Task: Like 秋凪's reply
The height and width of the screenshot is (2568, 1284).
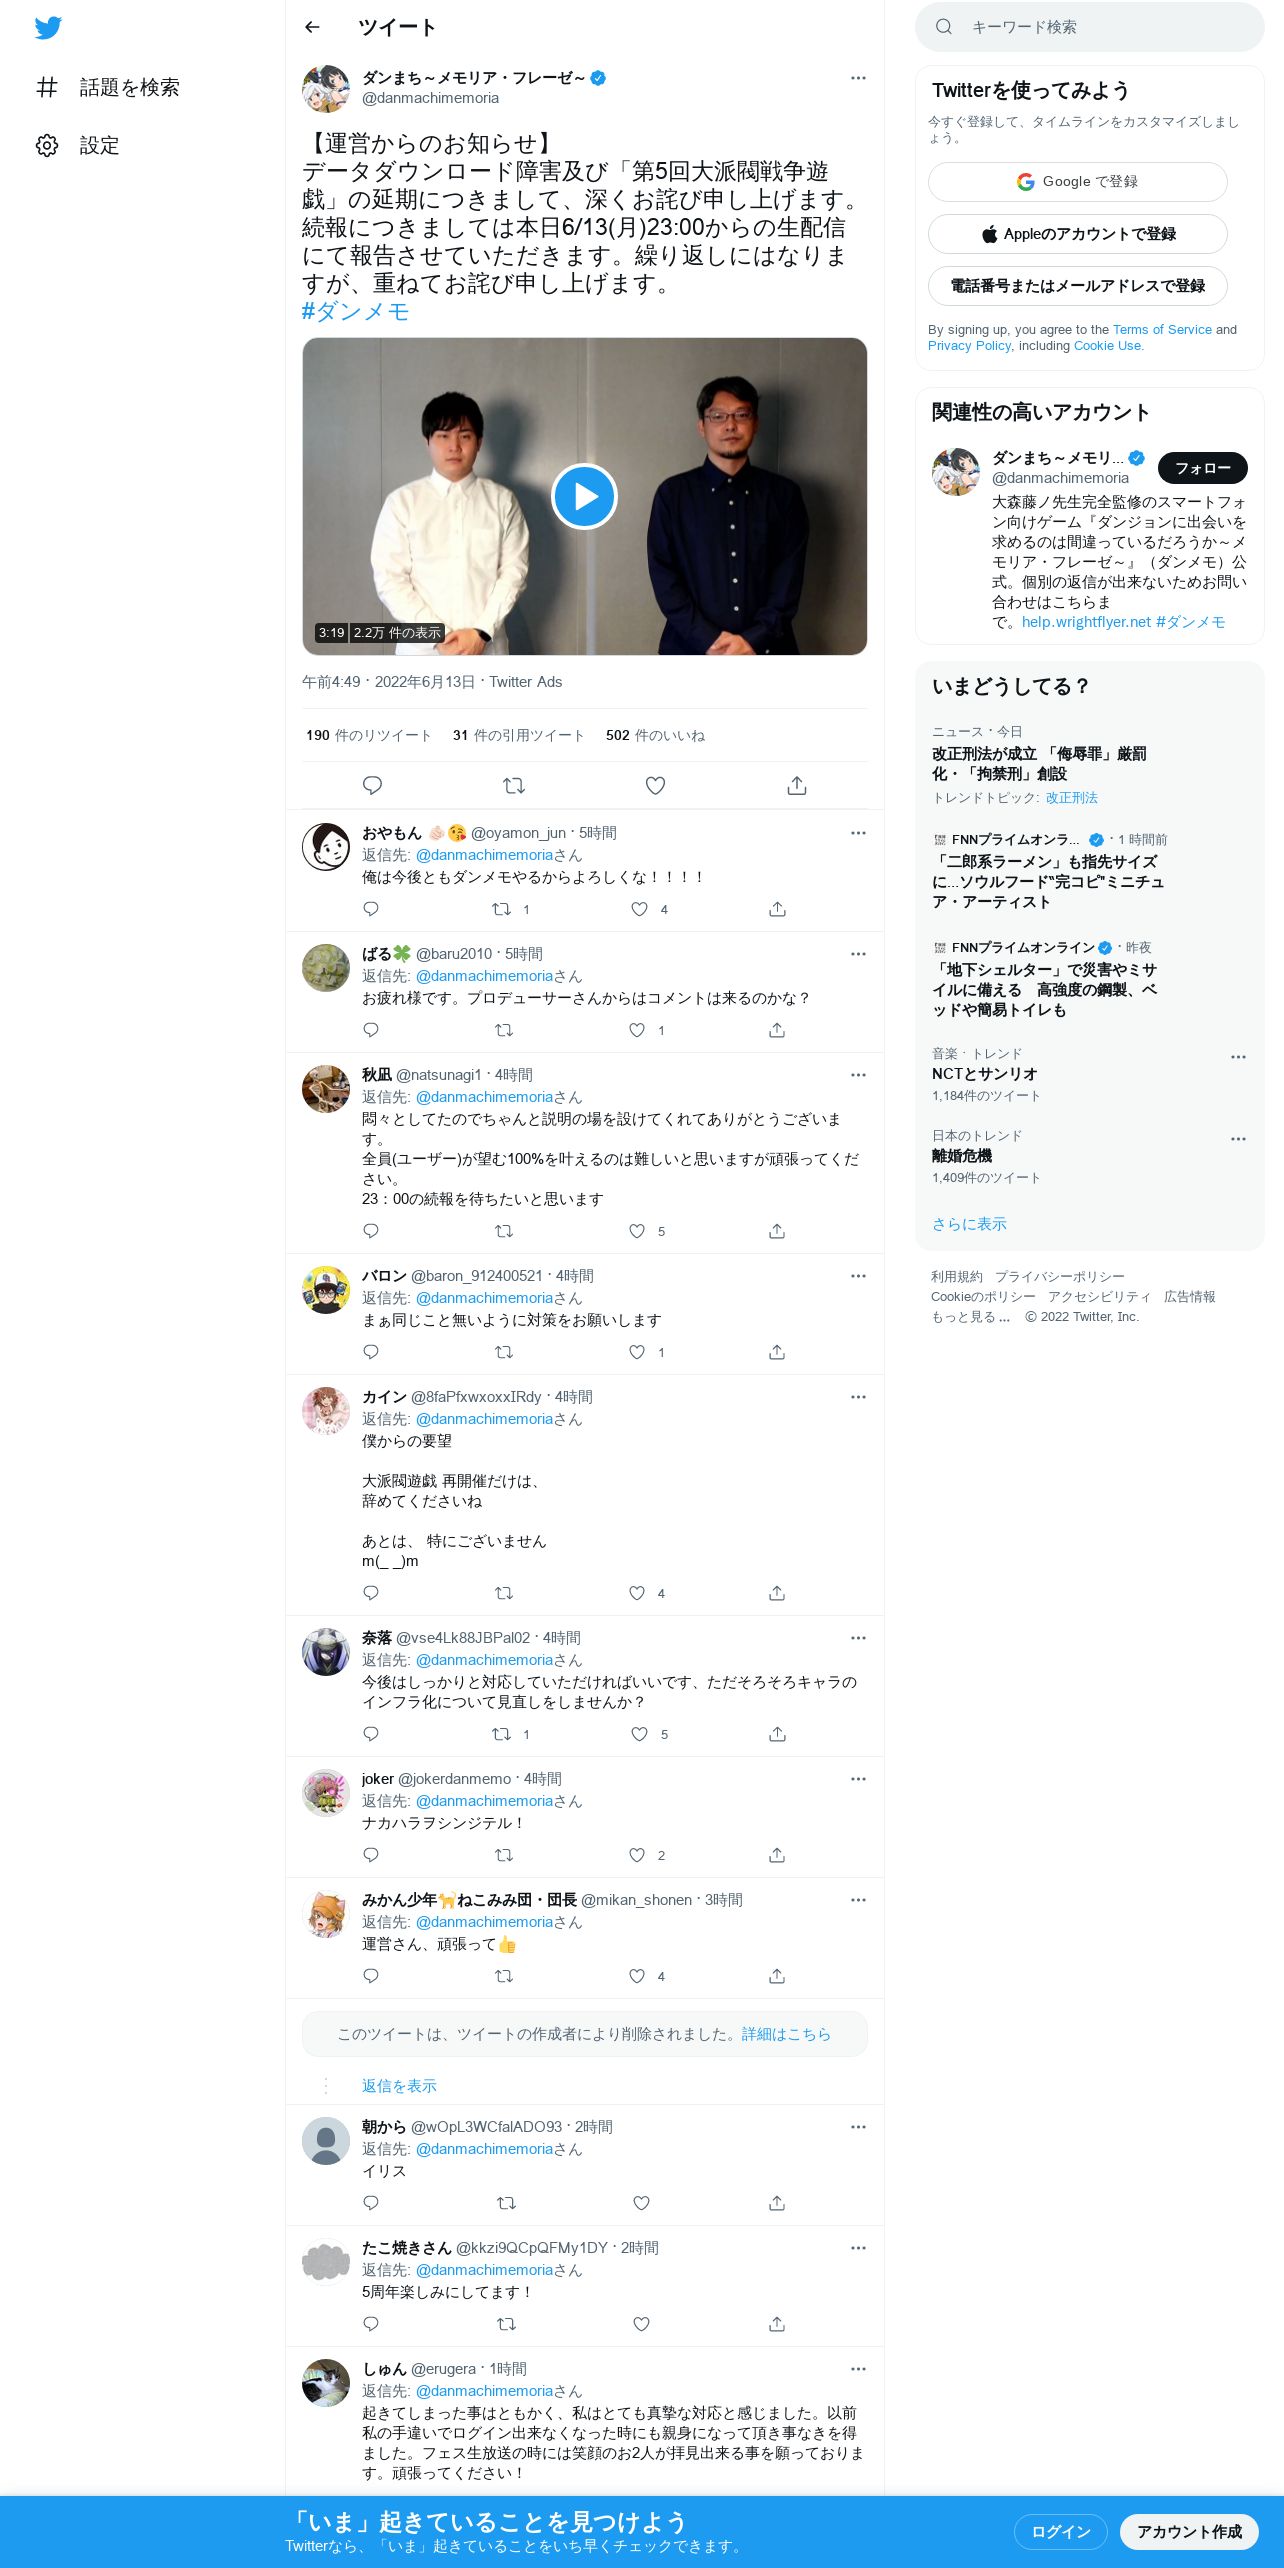Action: [x=637, y=1231]
